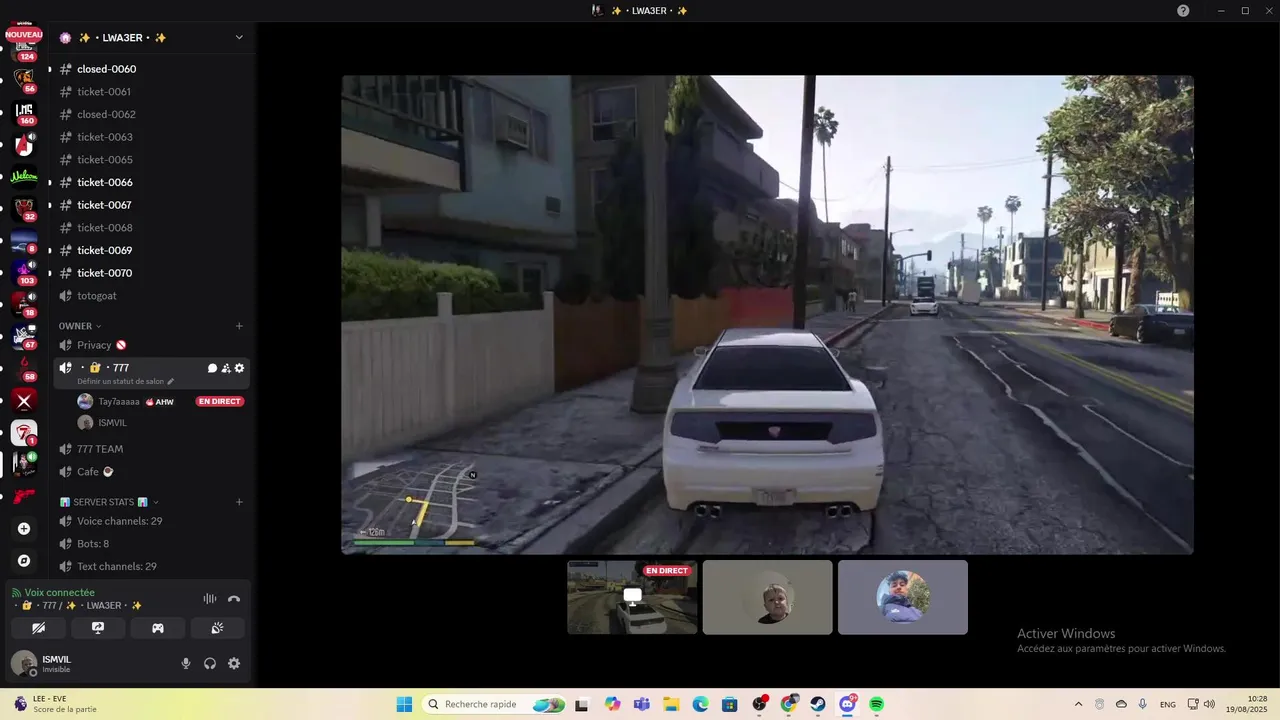Image resolution: width=1280 pixels, height=720 pixels.
Task: Collapse the OWNER category
Action: pos(80,326)
